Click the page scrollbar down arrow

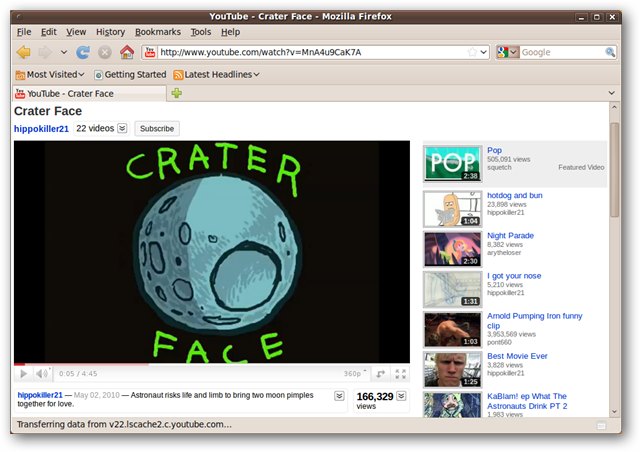(x=614, y=412)
